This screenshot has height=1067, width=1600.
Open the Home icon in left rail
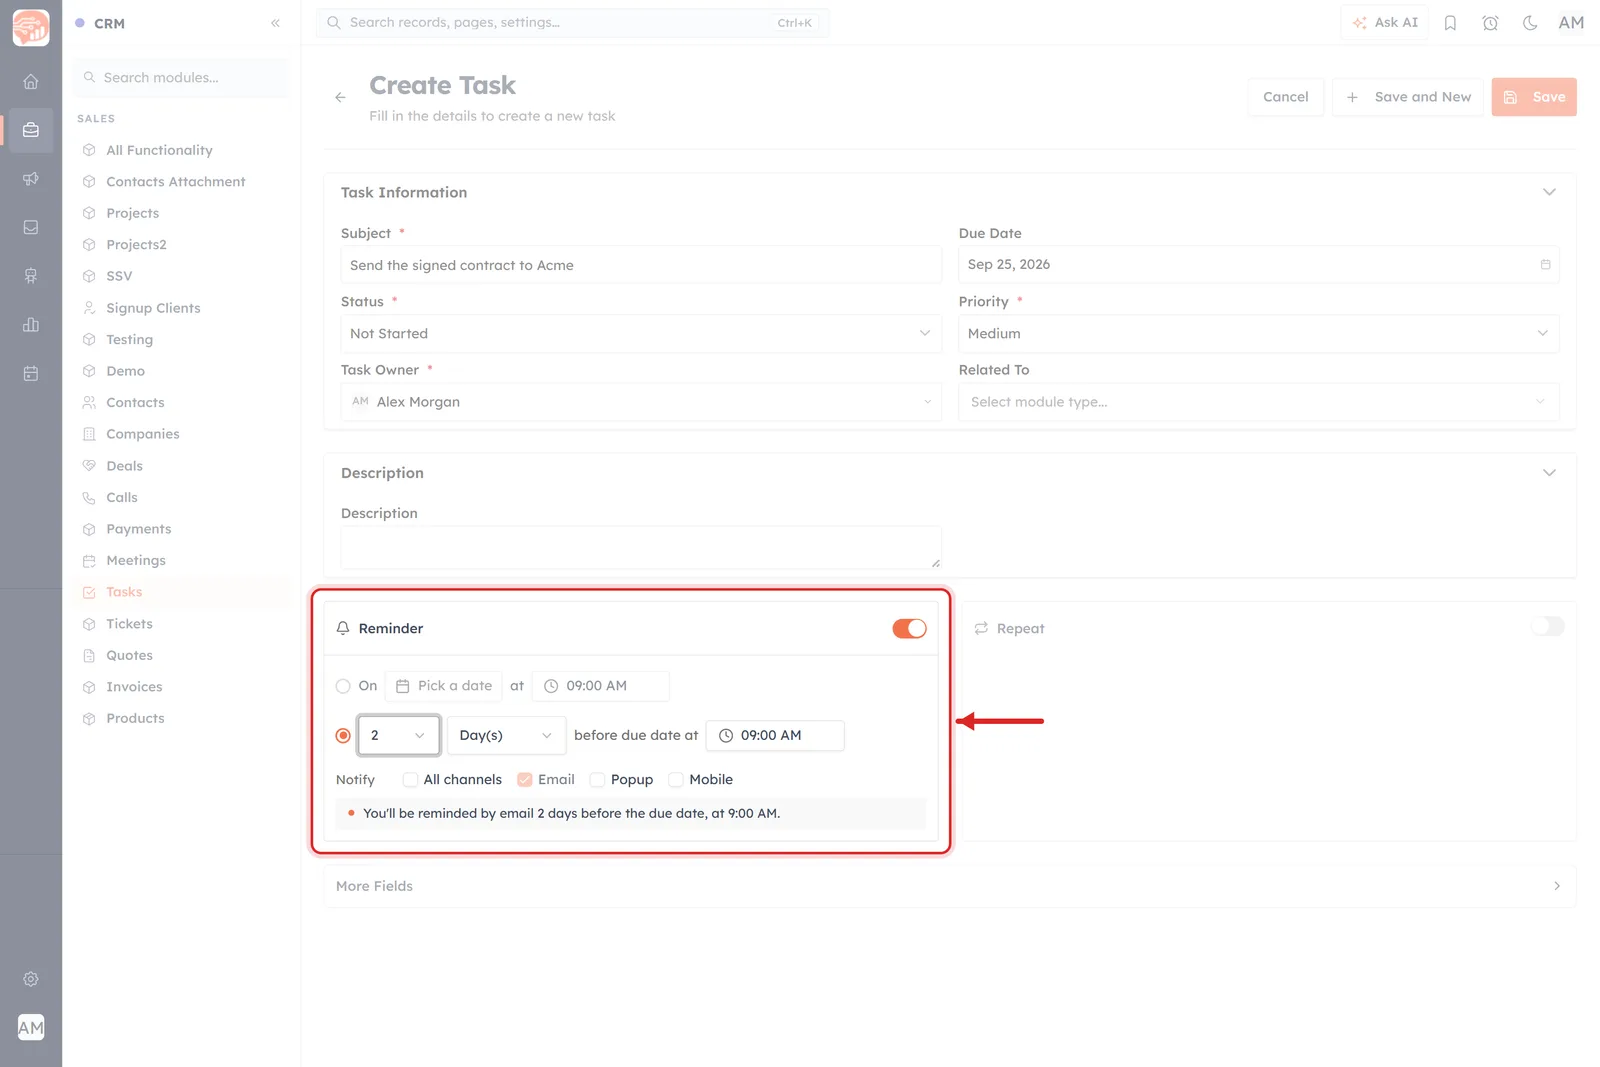[x=31, y=81]
